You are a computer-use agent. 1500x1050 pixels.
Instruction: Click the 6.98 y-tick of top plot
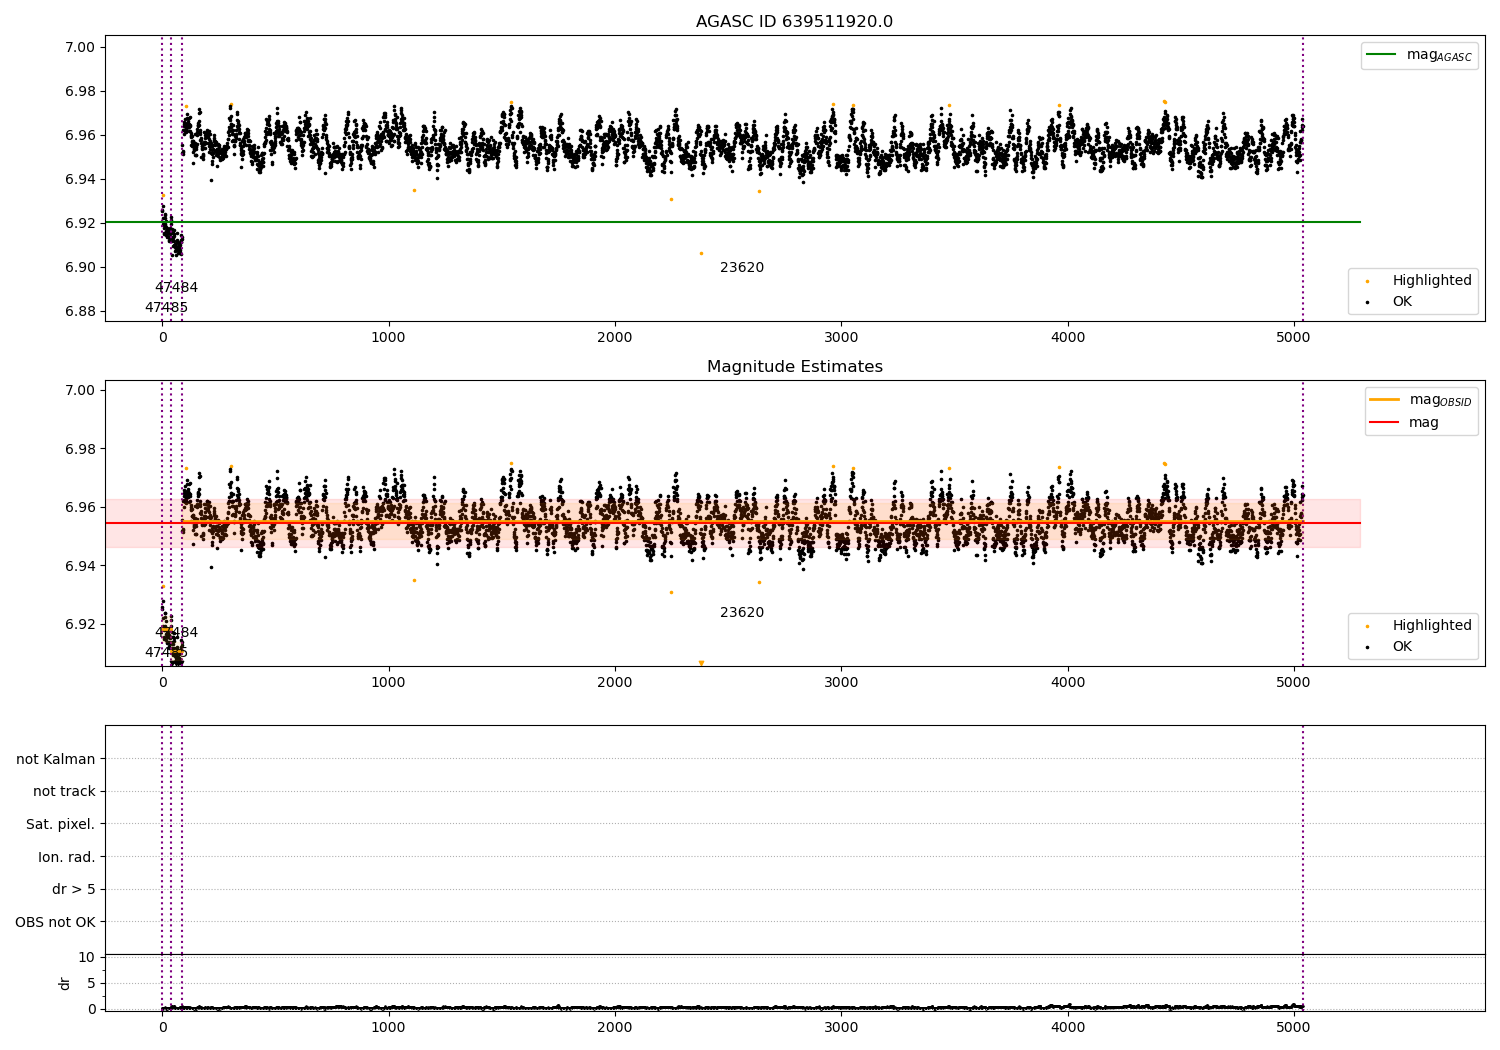80,91
